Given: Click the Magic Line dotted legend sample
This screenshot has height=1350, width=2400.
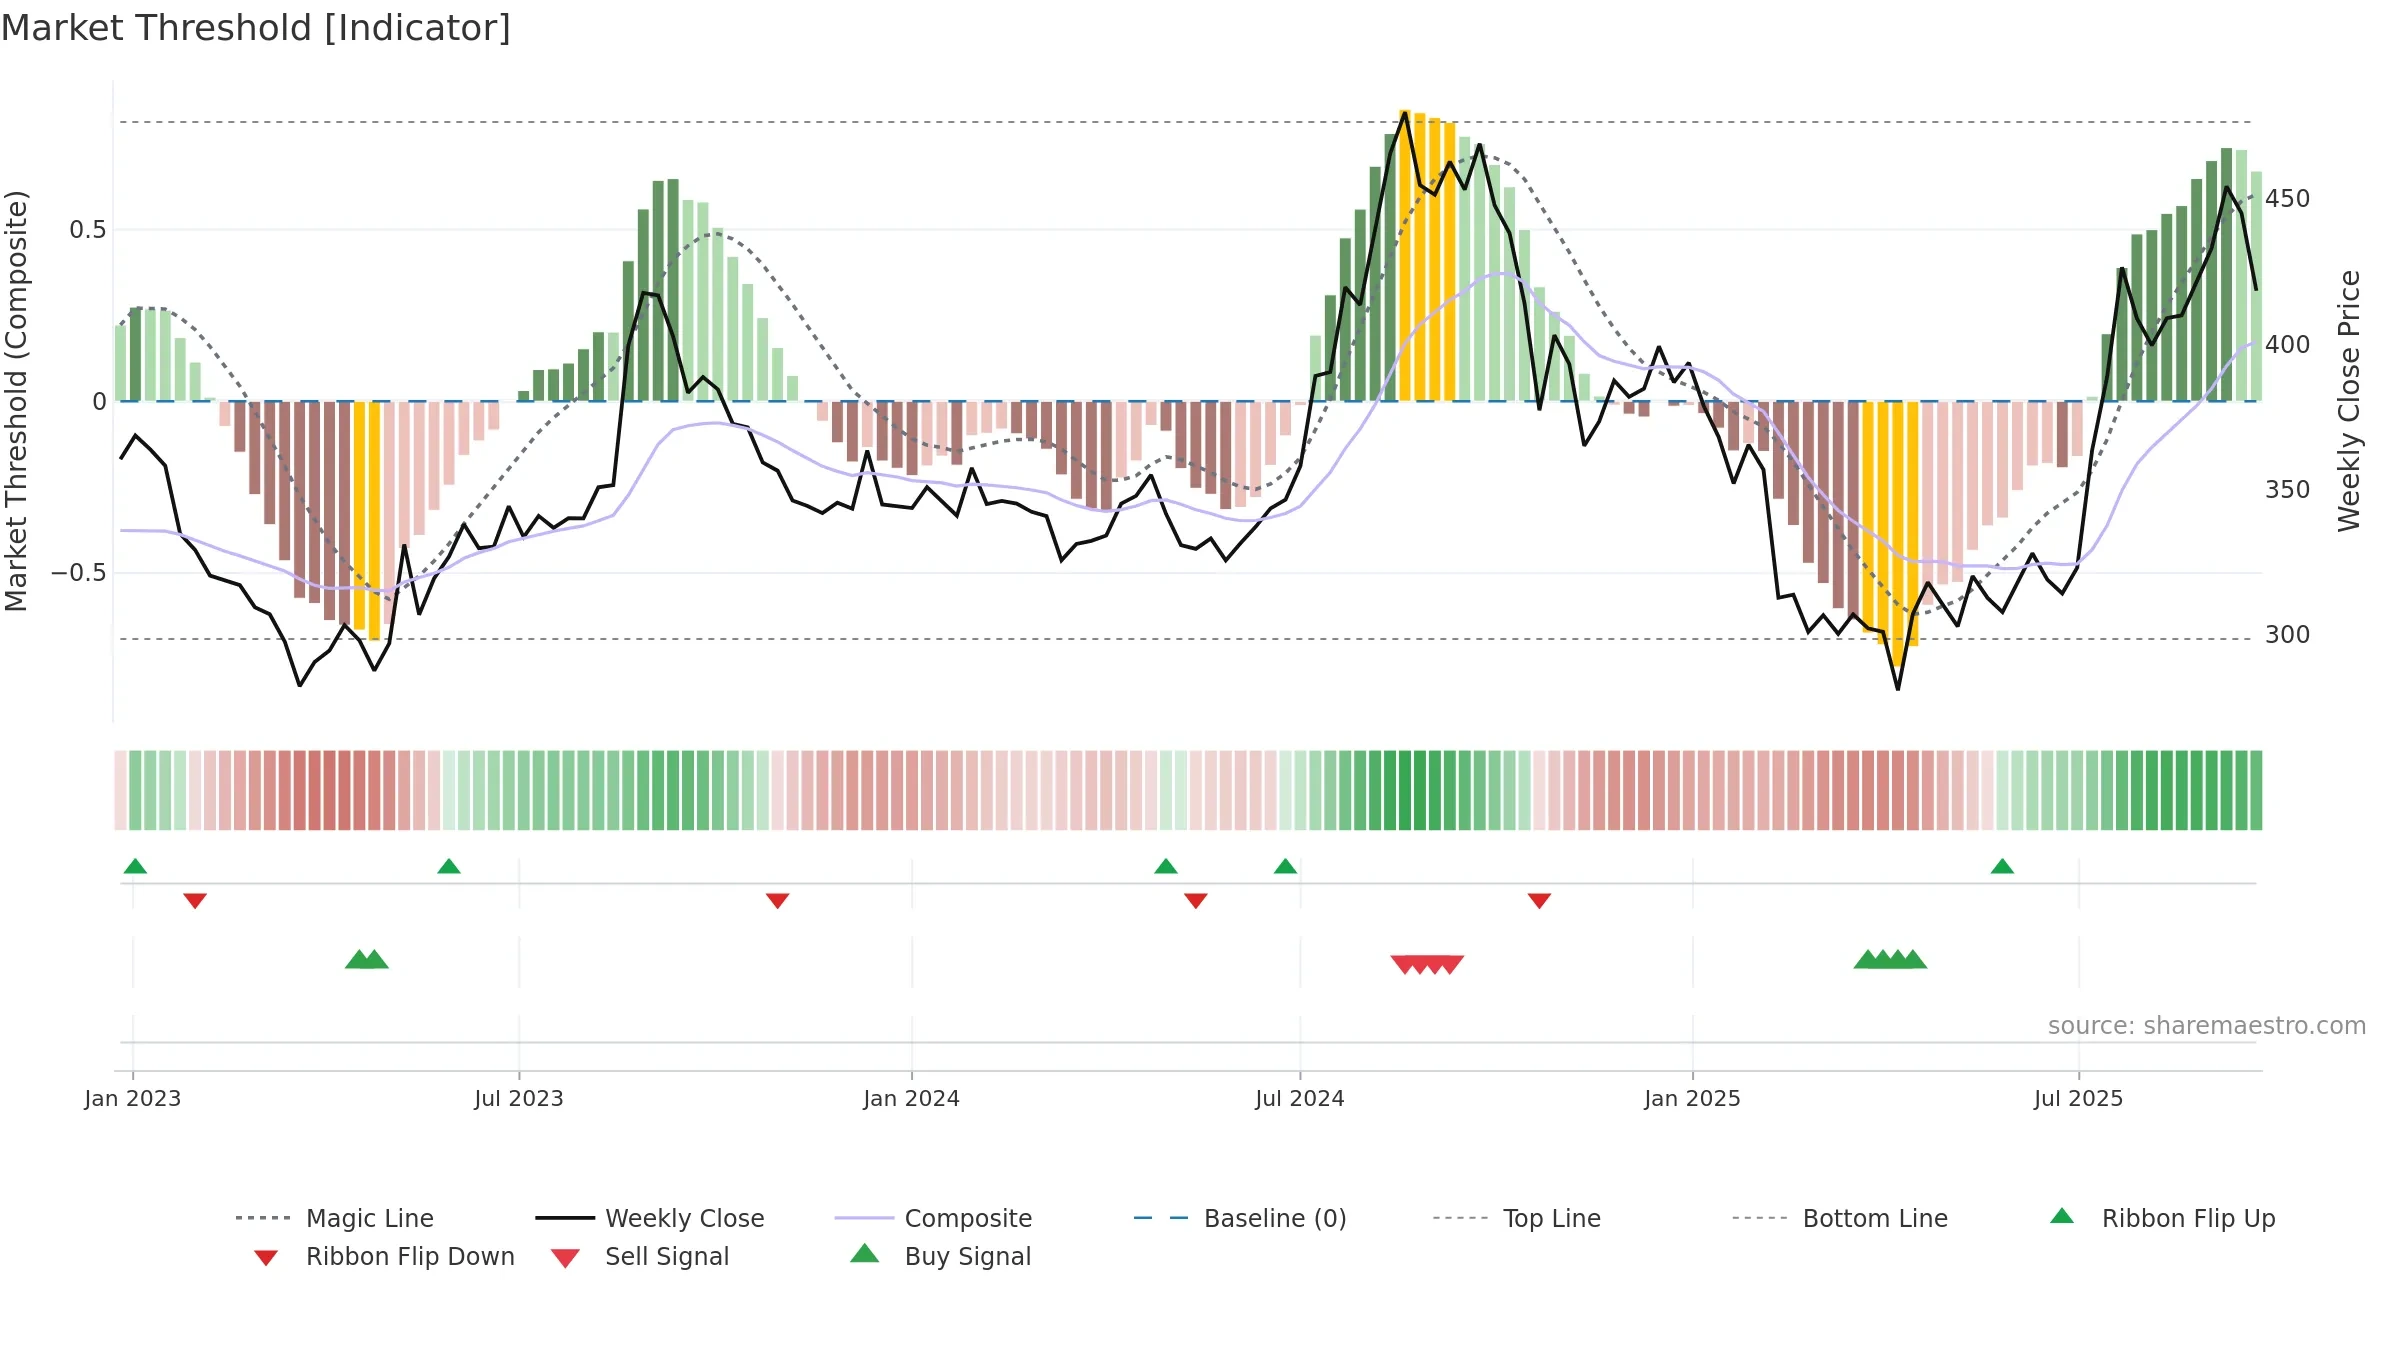Looking at the screenshot, I should (263, 1218).
